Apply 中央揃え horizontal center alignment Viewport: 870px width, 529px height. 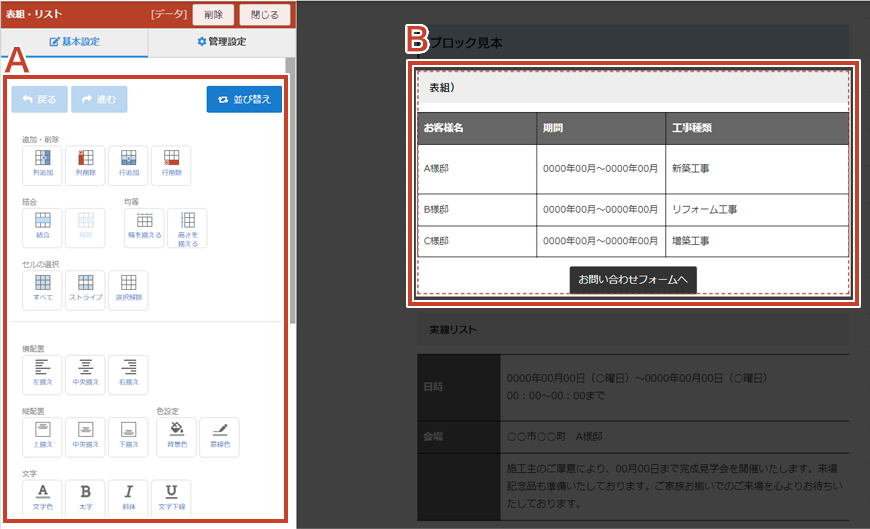click(85, 373)
